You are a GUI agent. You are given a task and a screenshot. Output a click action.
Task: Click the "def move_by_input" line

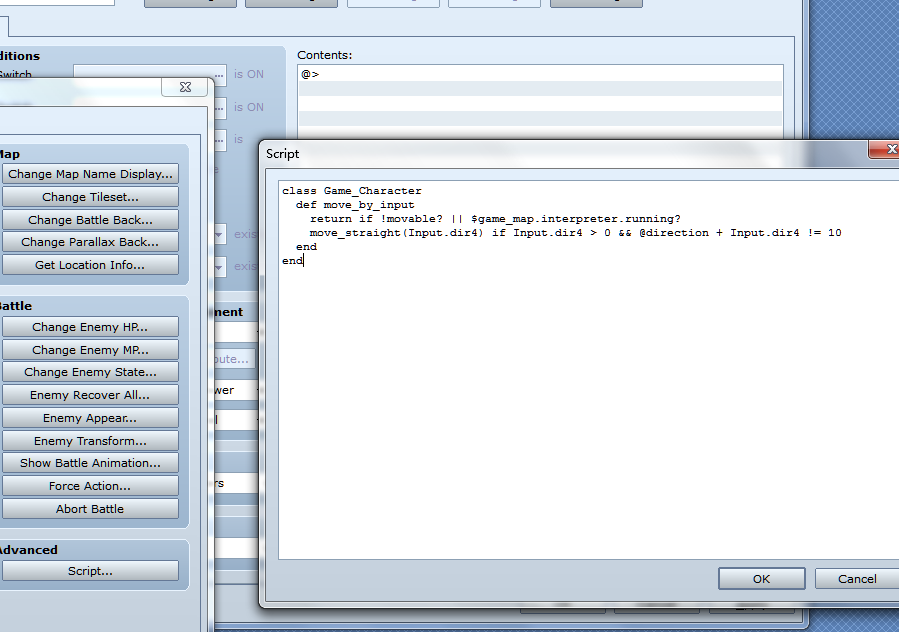pyautogui.click(x=355, y=205)
